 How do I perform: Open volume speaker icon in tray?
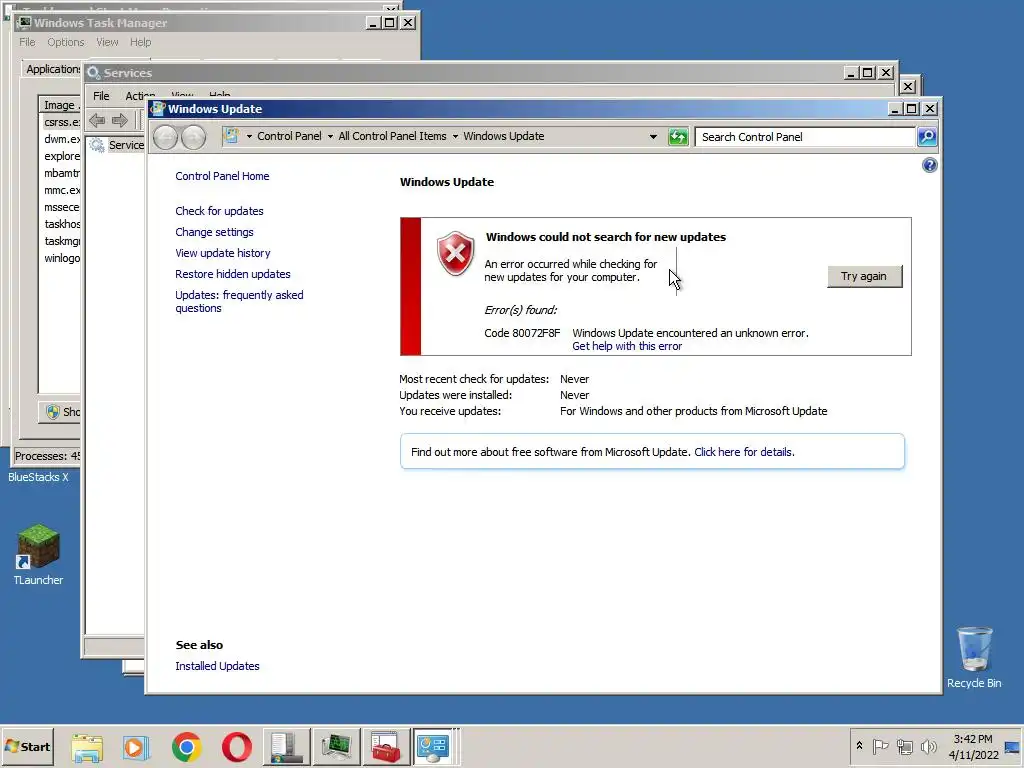click(929, 746)
